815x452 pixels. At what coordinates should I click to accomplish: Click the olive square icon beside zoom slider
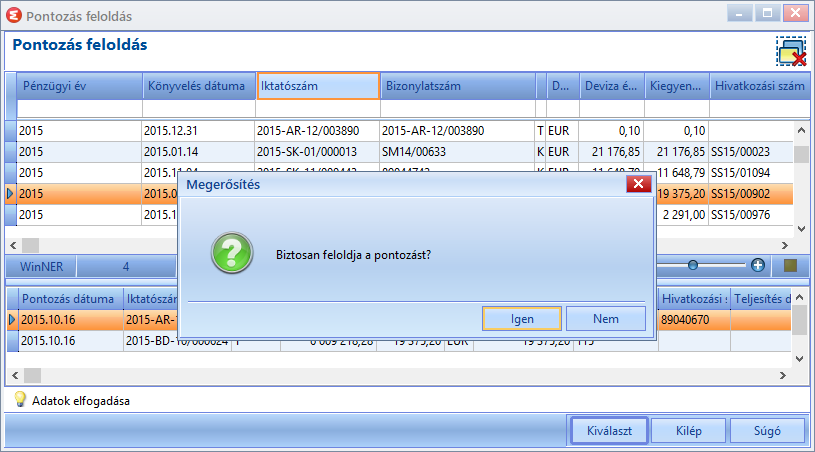791,265
